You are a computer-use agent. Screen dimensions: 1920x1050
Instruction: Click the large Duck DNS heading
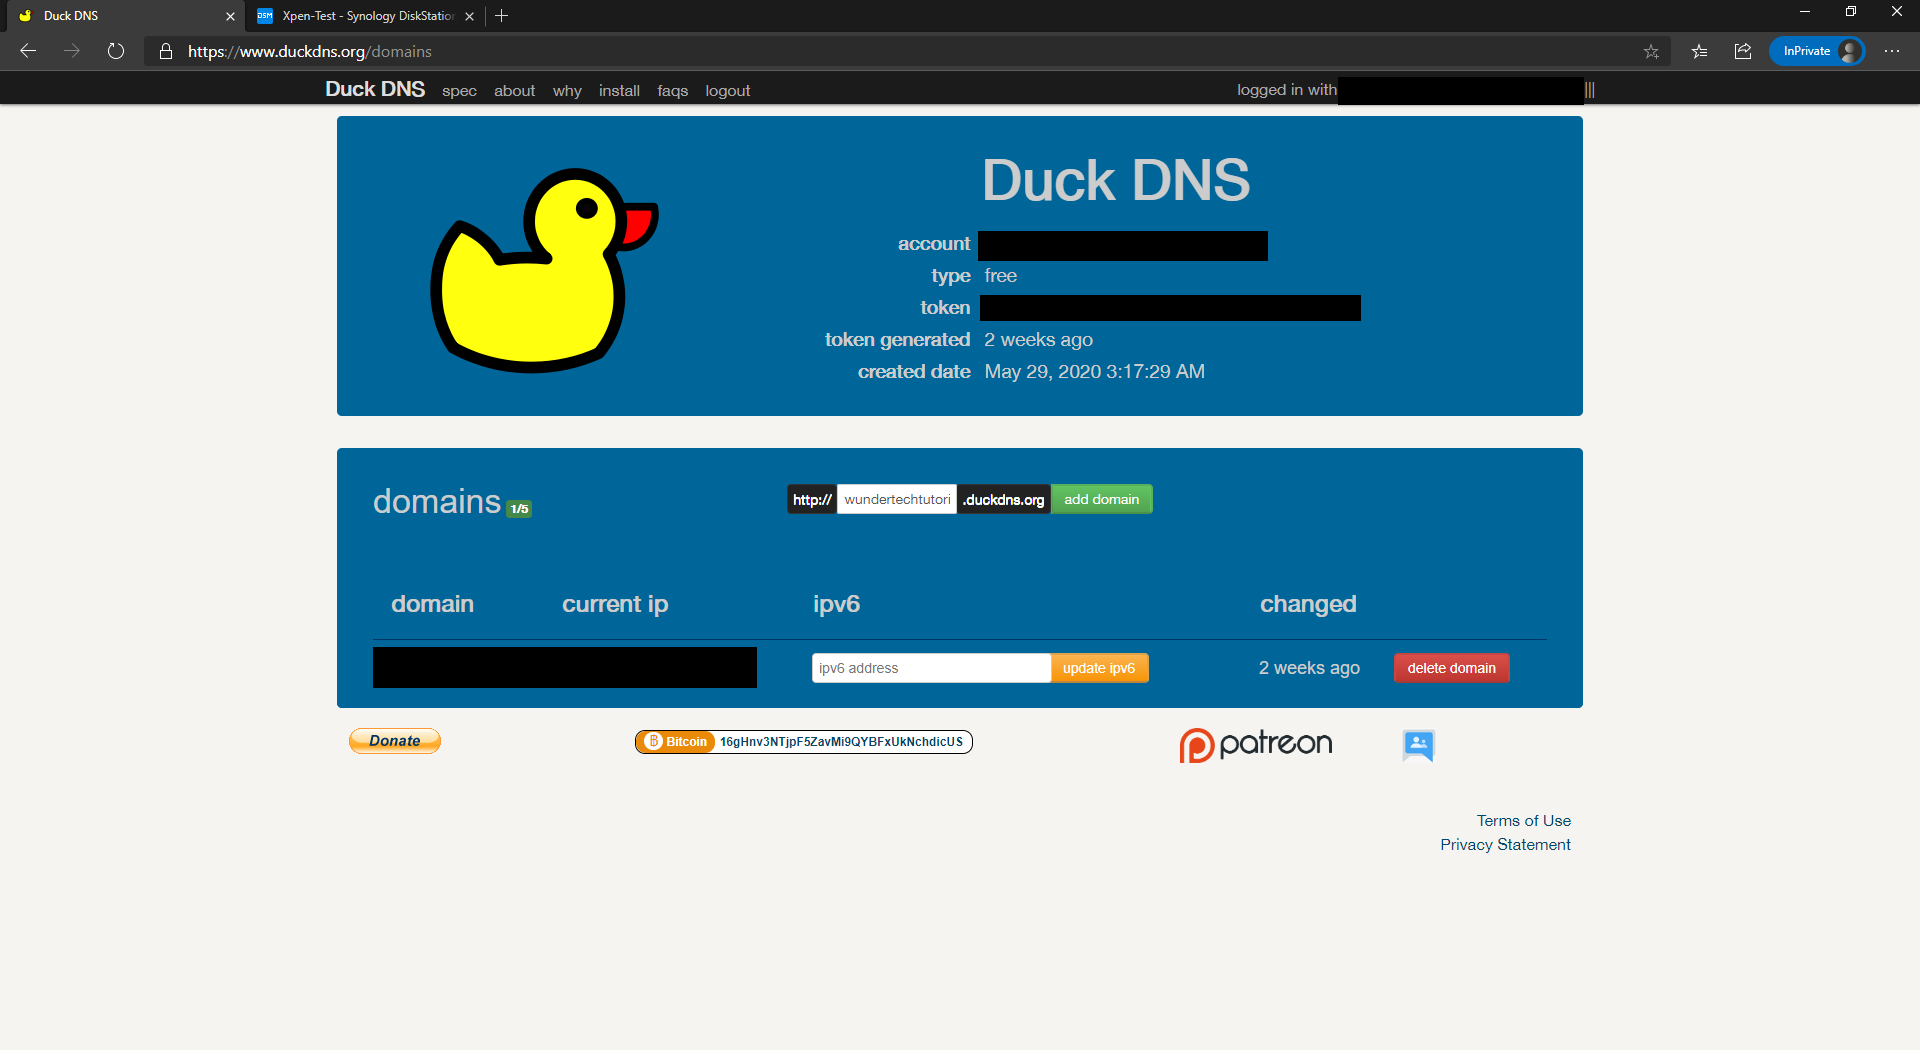tap(1116, 180)
